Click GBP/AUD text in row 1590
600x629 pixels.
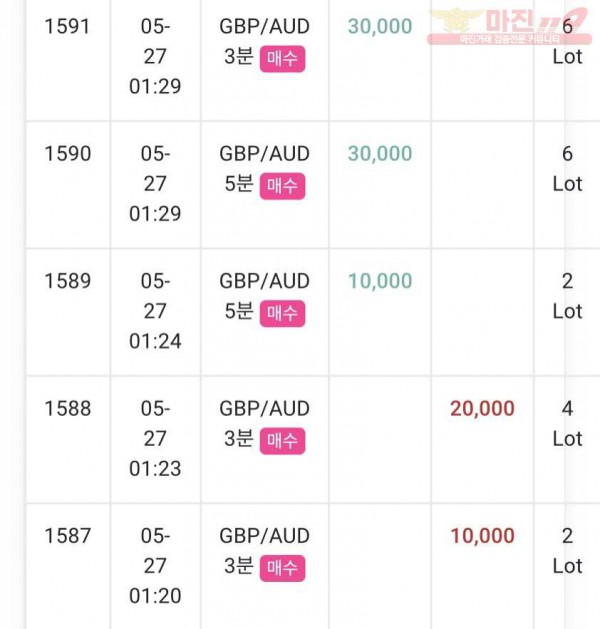click(x=264, y=154)
